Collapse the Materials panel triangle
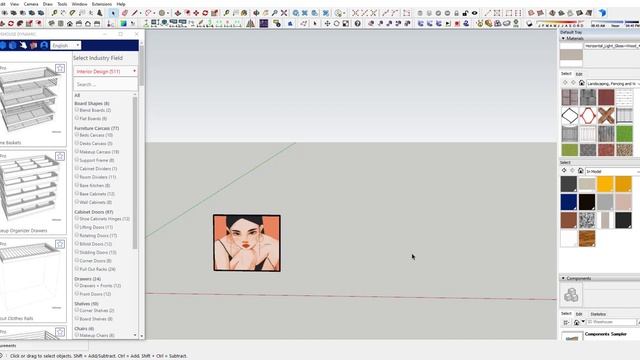The height and width of the screenshot is (360, 640). tap(563, 38)
